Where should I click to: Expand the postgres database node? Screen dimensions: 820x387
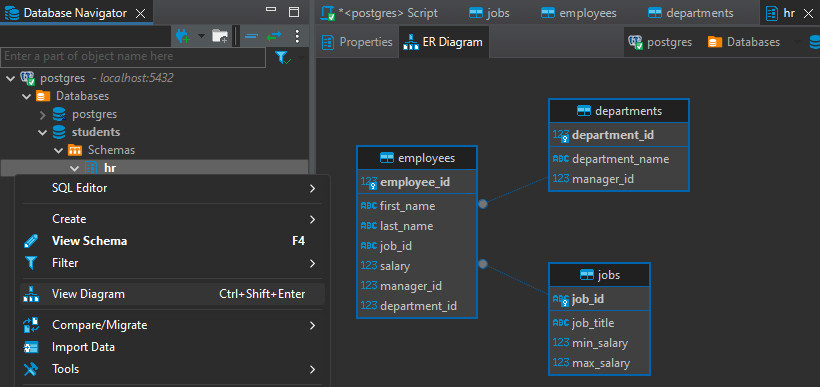[43, 114]
